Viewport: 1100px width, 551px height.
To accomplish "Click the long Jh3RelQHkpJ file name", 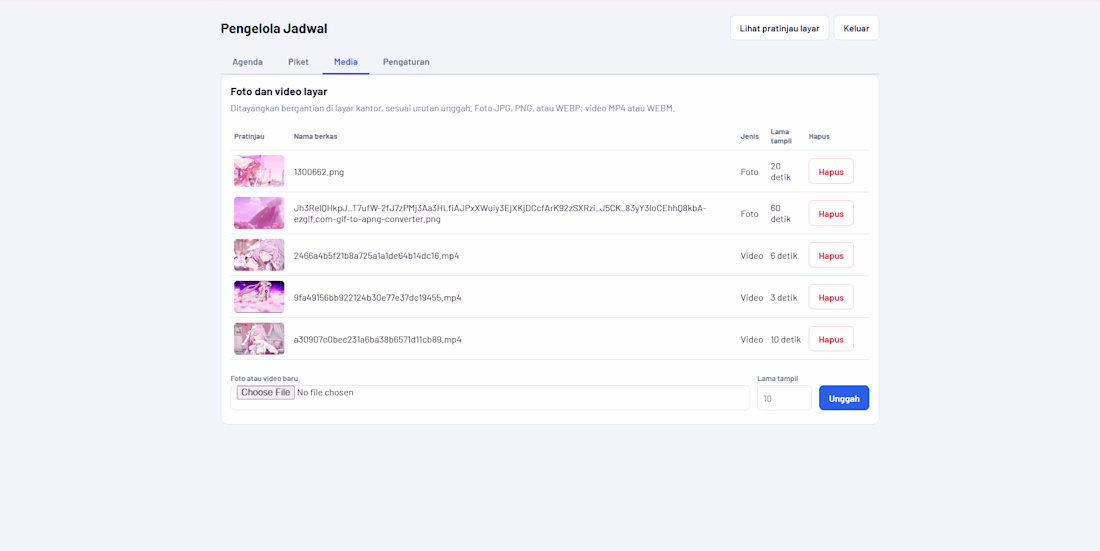I will point(500,213).
